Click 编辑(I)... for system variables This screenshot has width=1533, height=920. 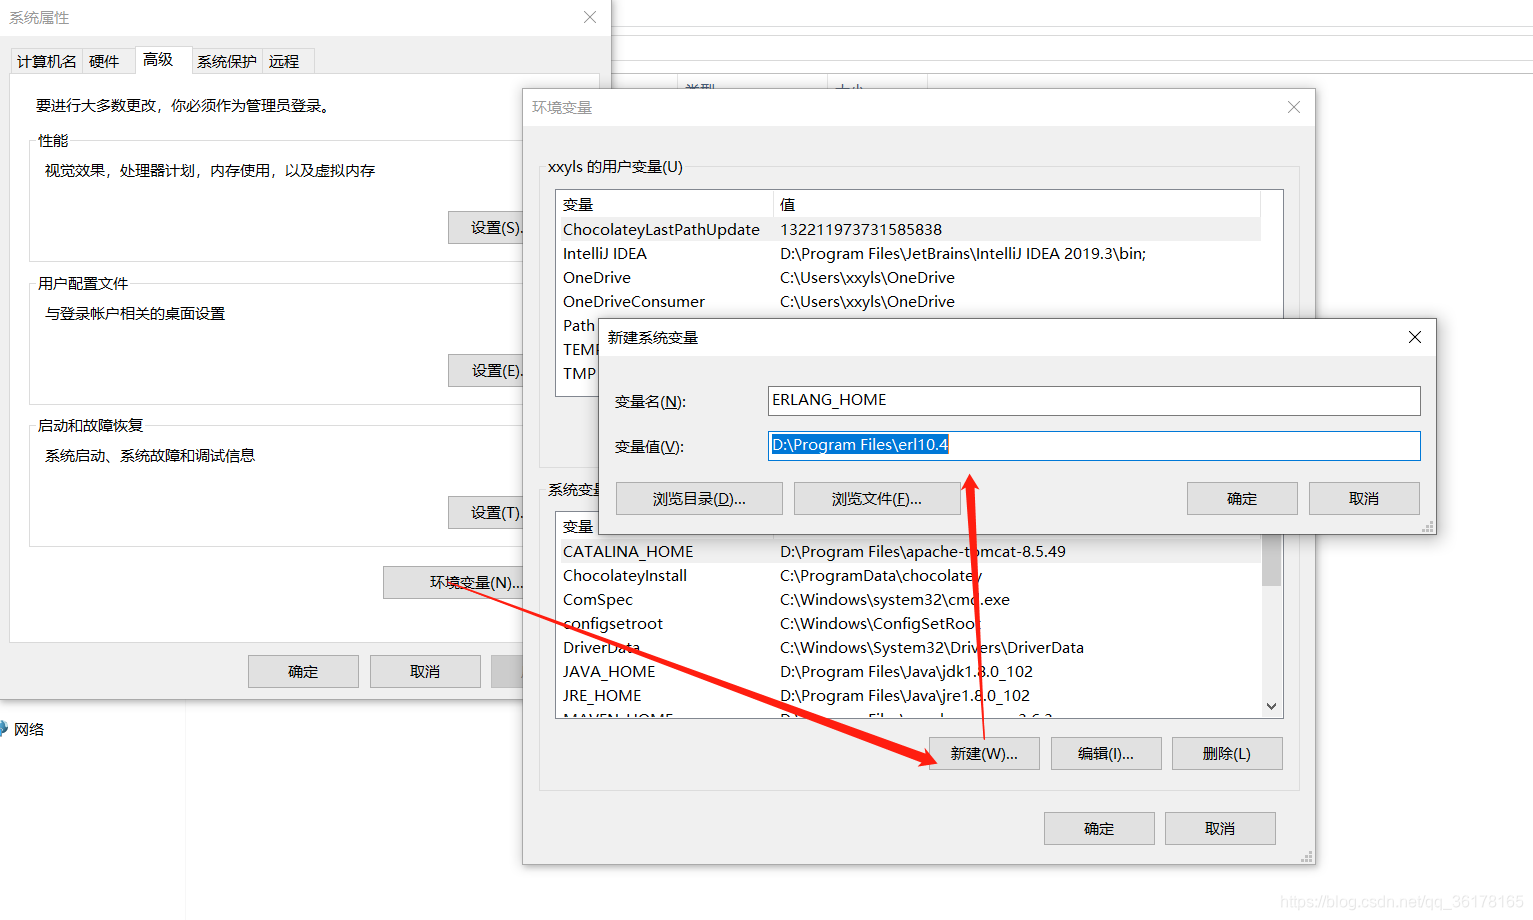[1106, 754]
